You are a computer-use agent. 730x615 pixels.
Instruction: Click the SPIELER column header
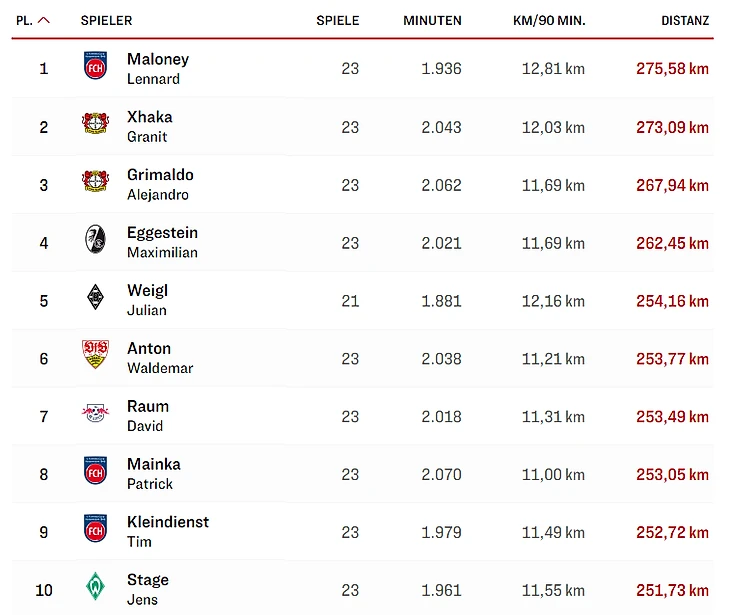(x=106, y=20)
